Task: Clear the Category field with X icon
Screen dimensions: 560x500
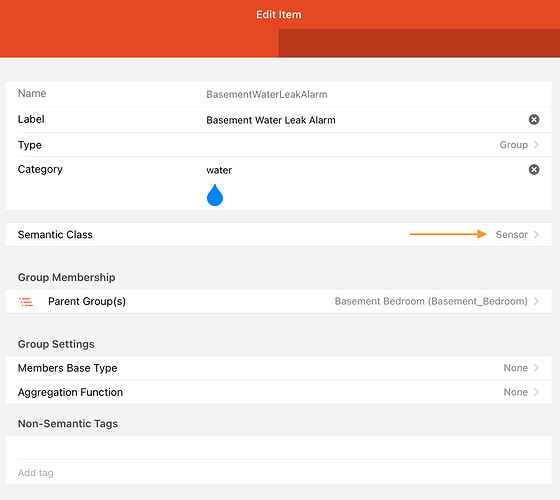Action: point(534,169)
